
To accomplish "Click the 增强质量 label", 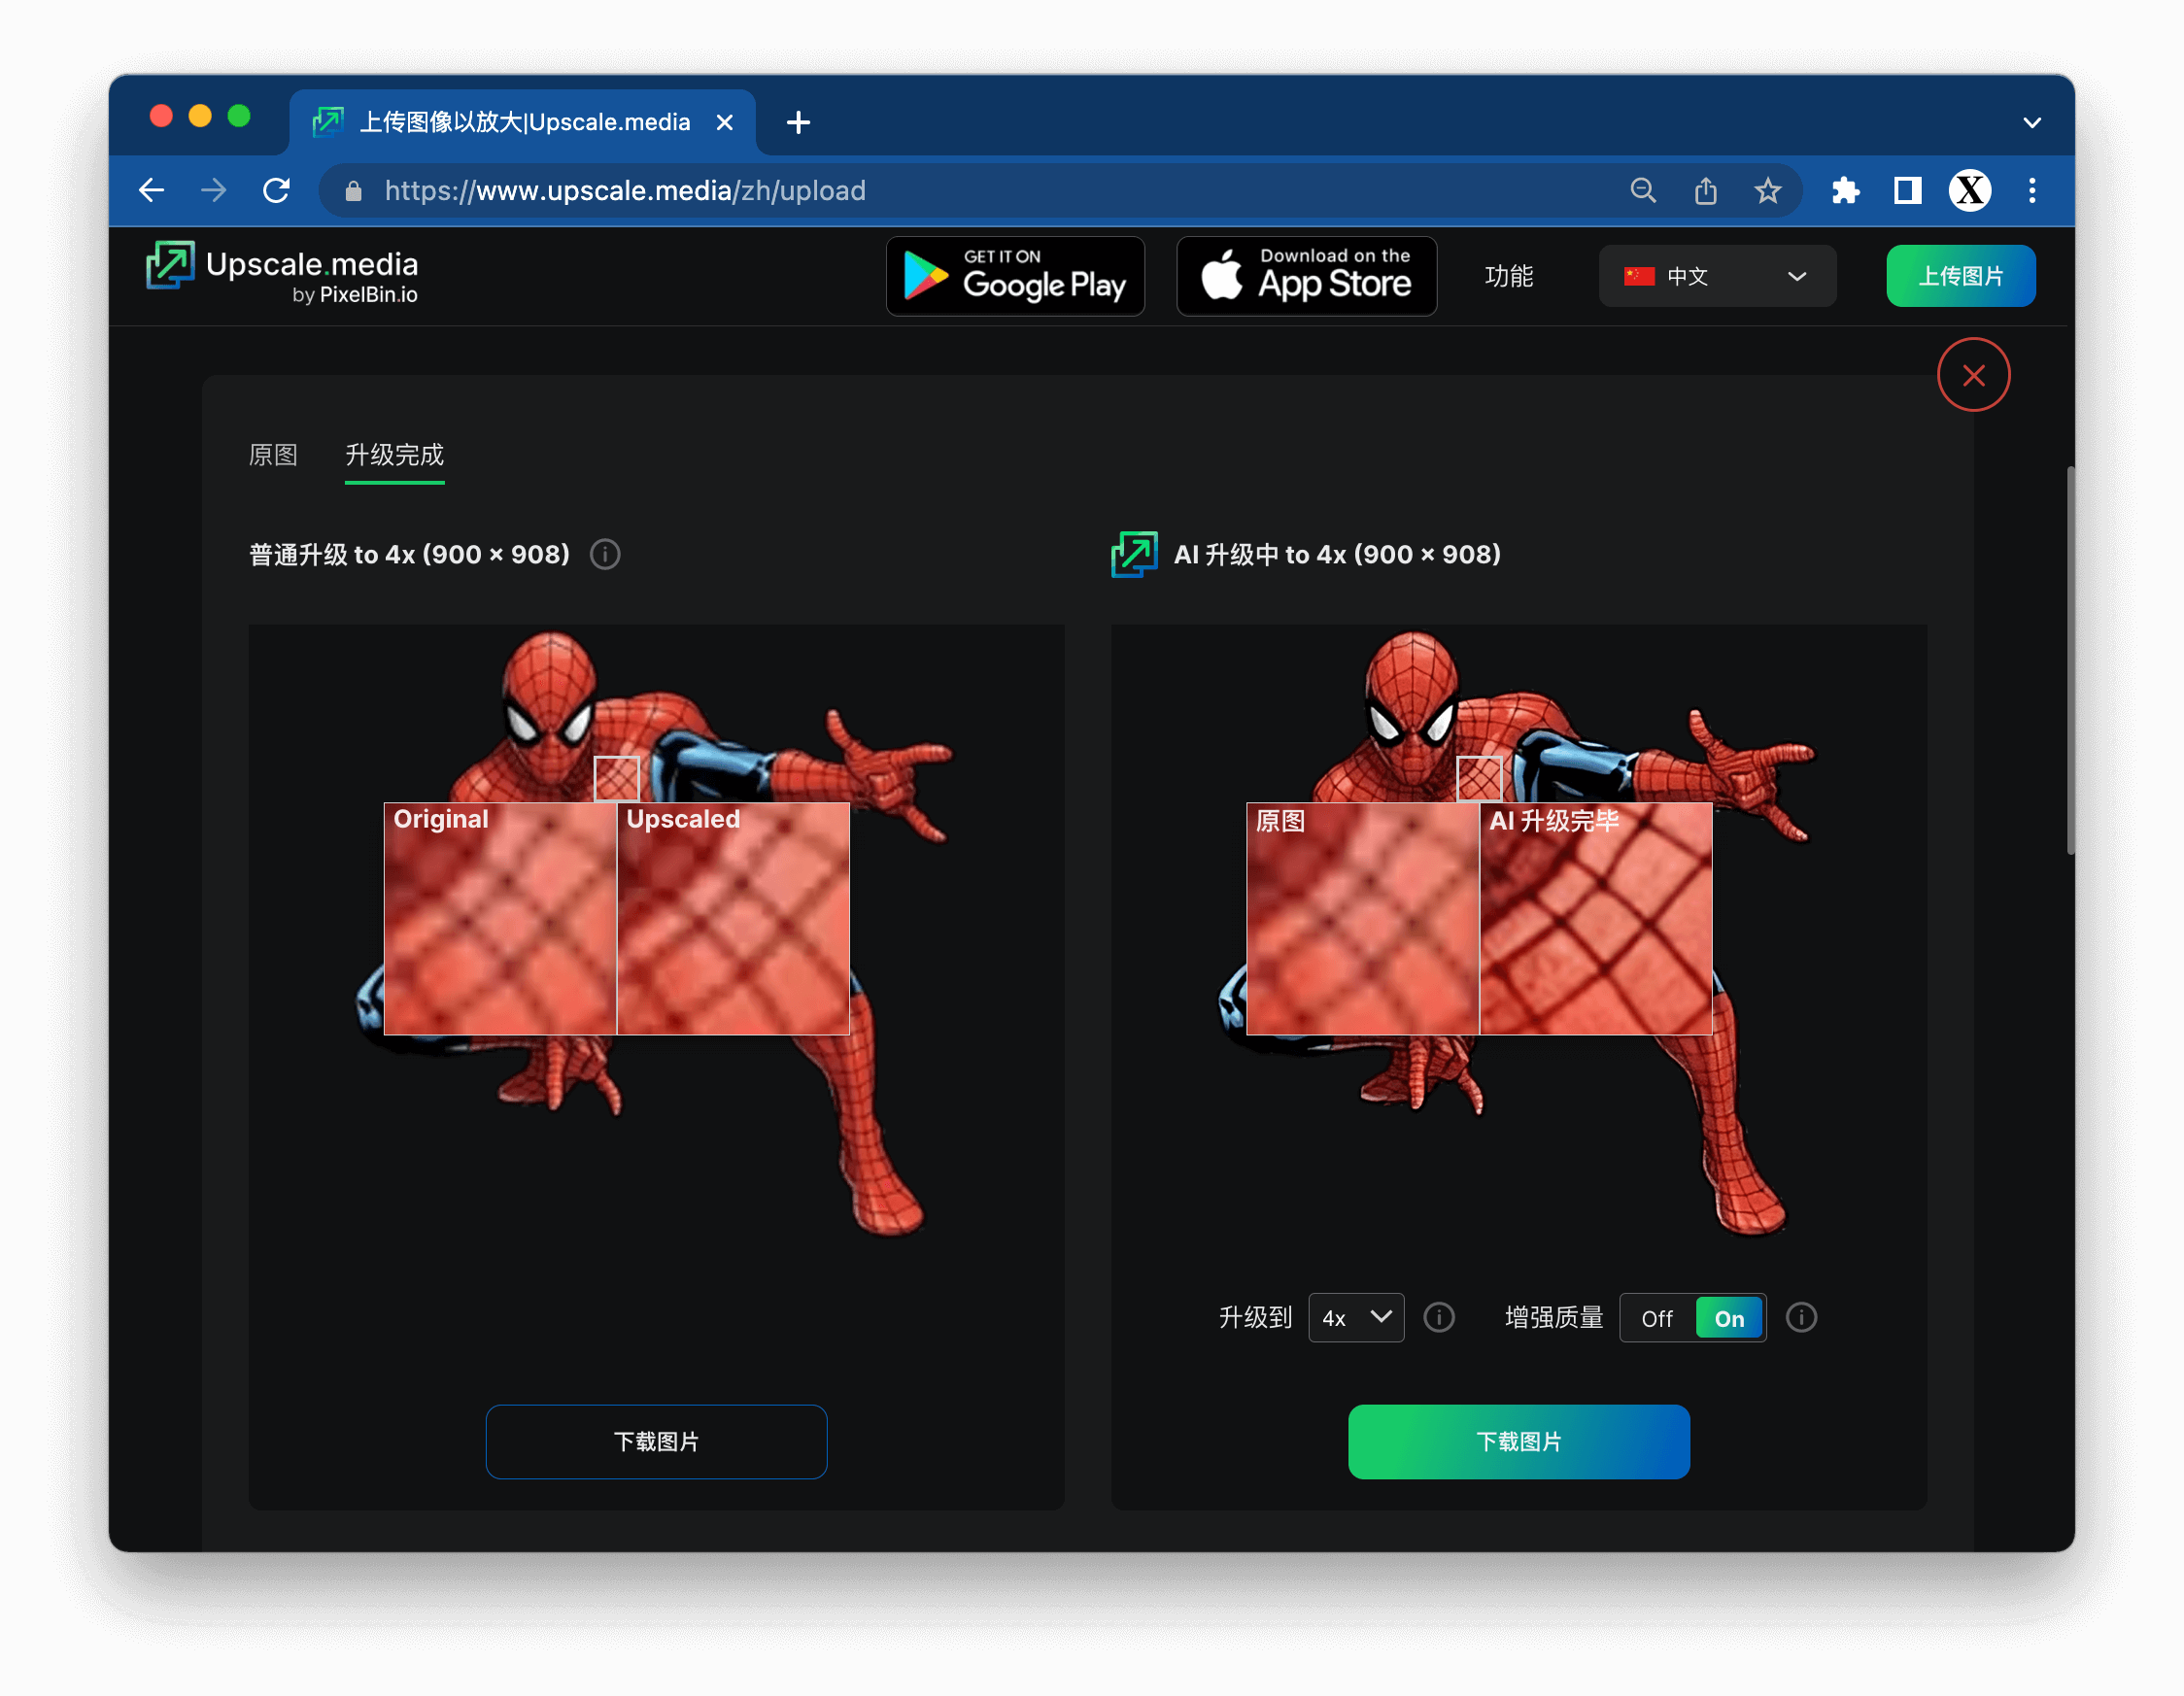I will point(1554,1318).
